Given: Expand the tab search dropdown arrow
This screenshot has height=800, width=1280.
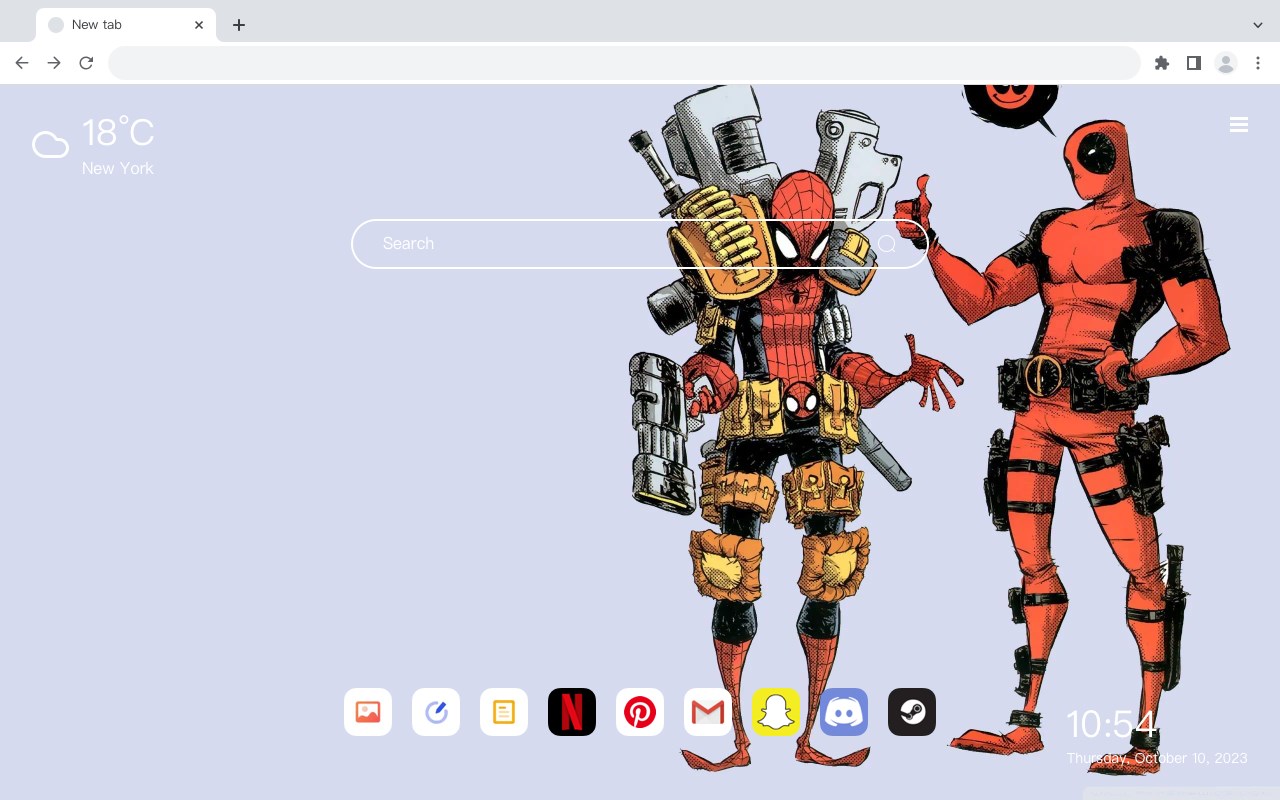Looking at the screenshot, I should 1258,25.
